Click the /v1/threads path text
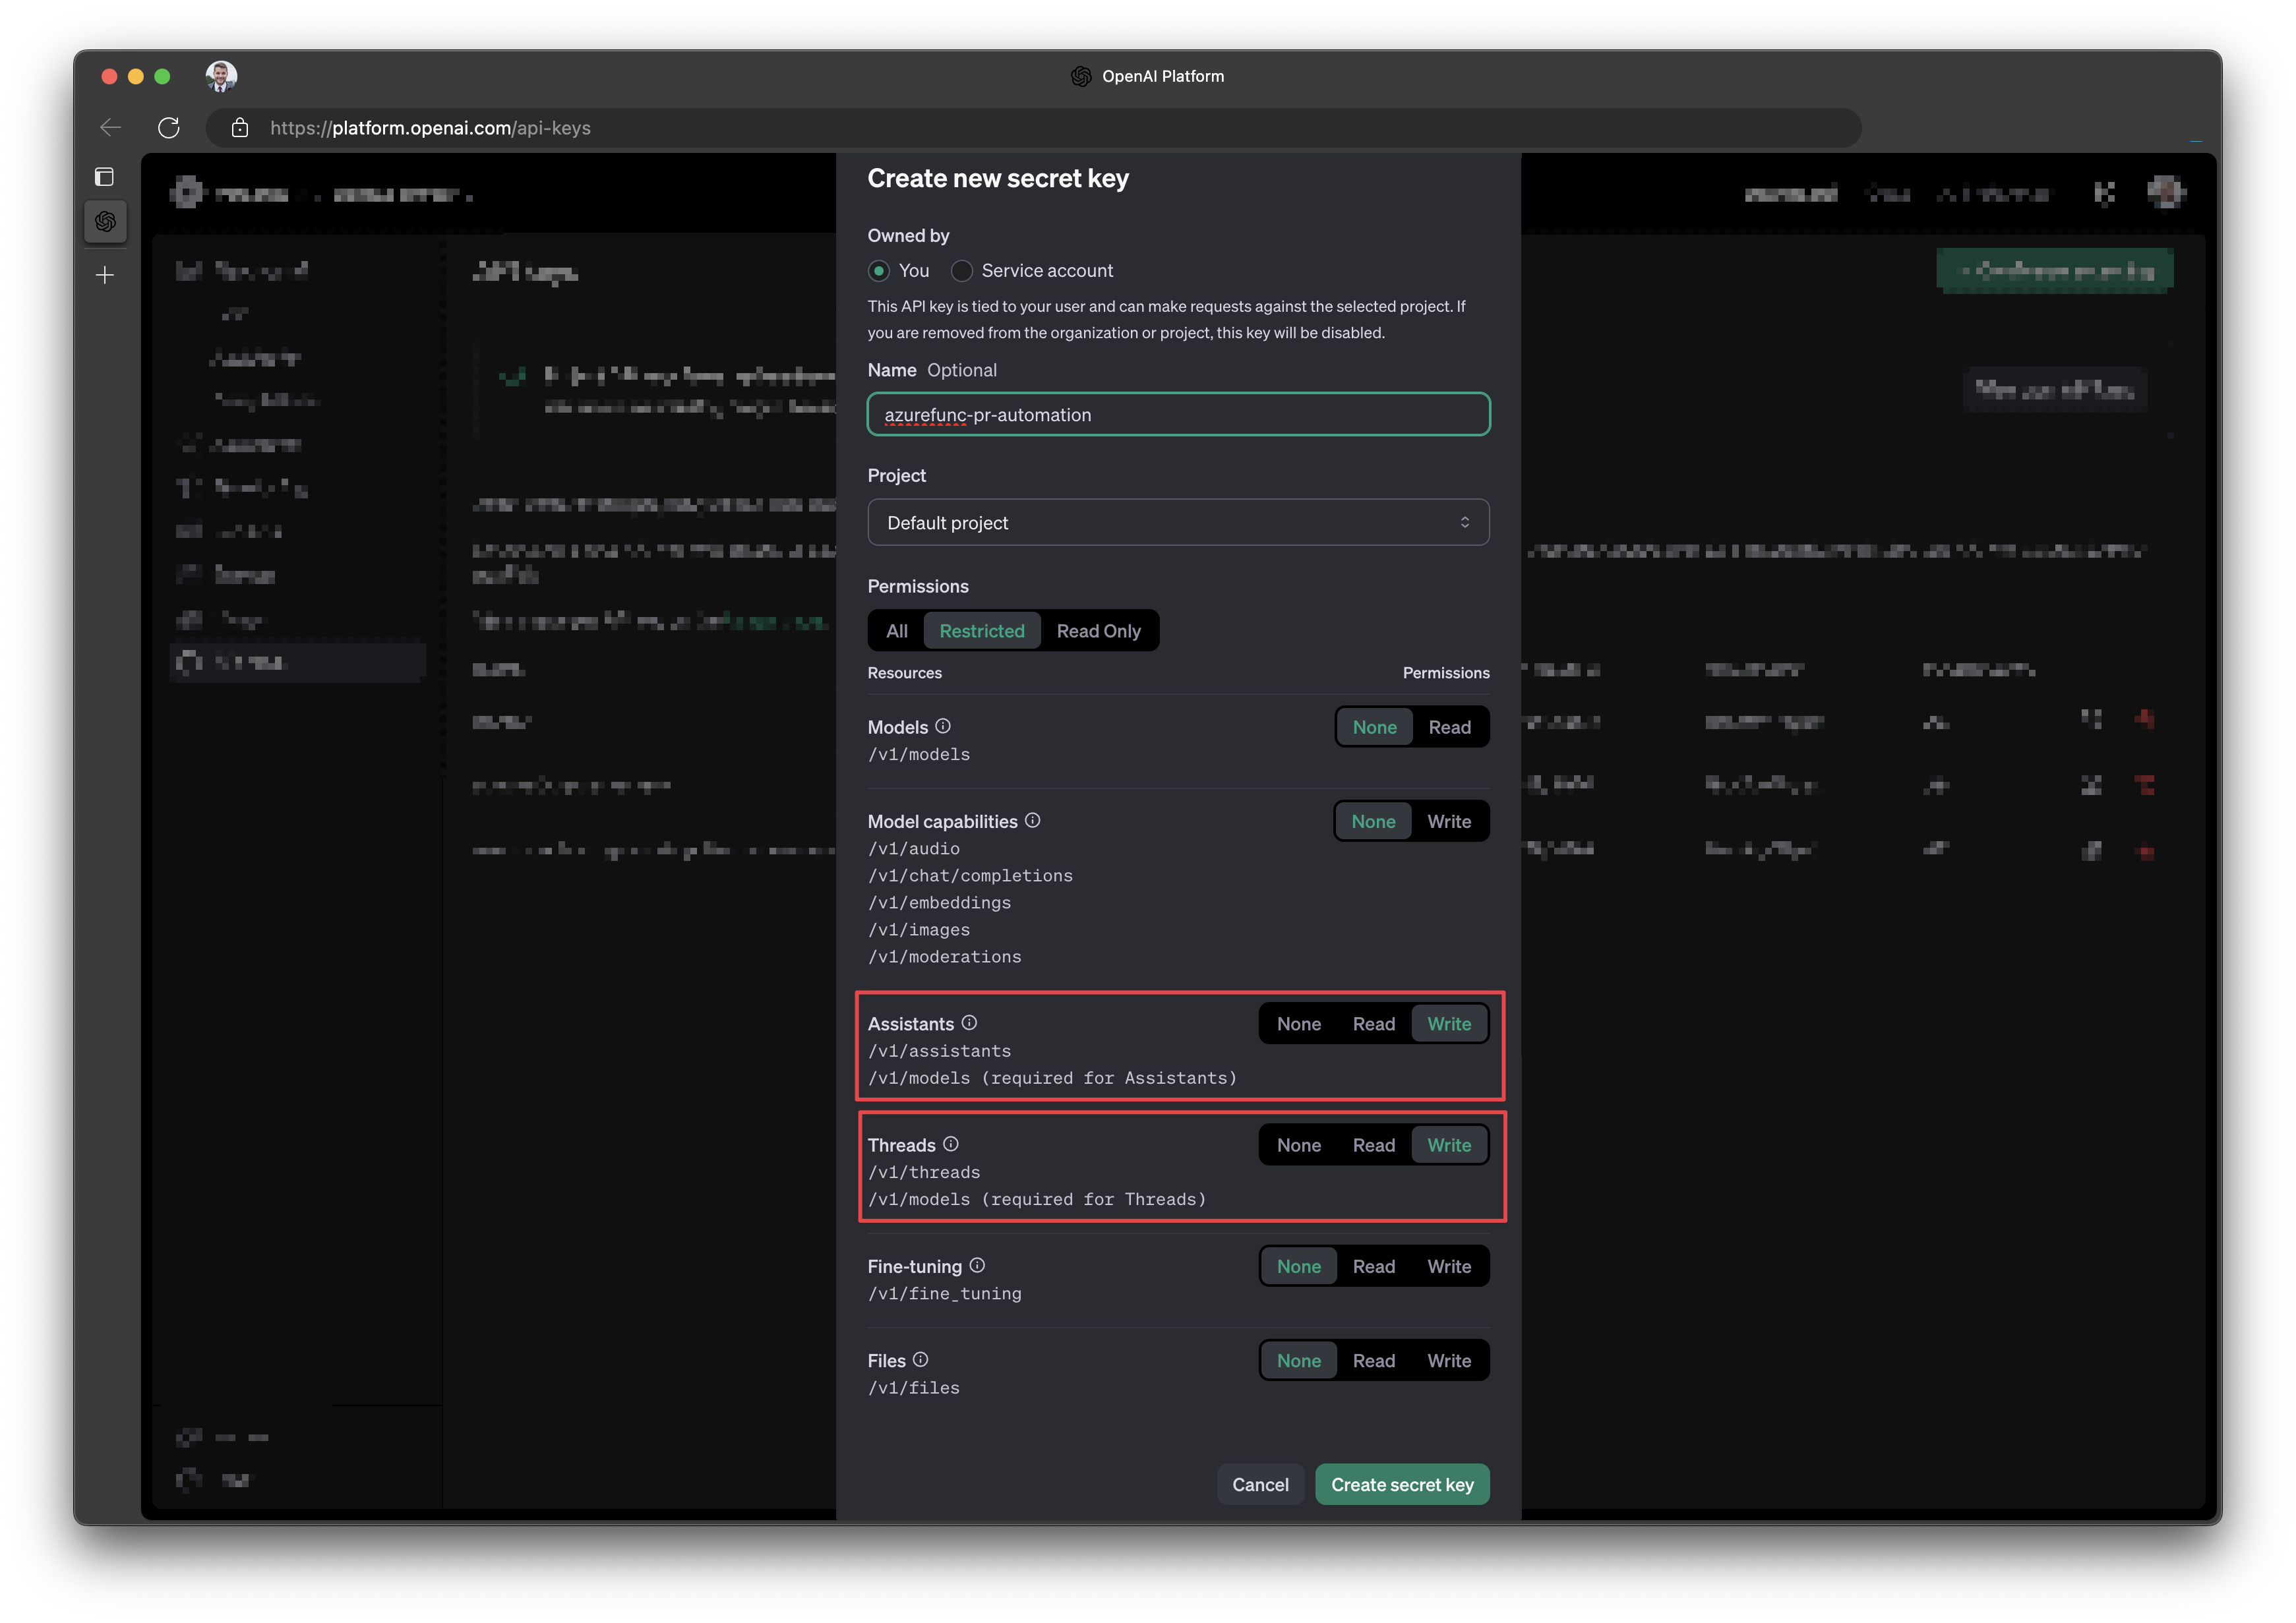This screenshot has height=1623, width=2296. click(924, 1171)
